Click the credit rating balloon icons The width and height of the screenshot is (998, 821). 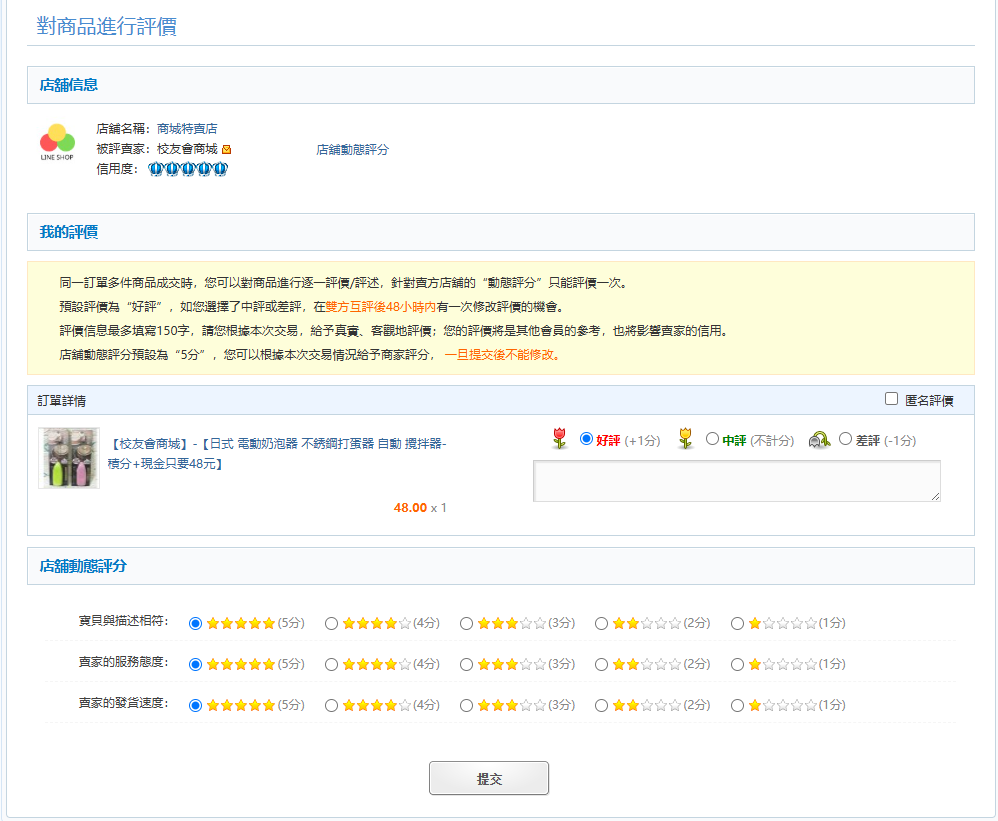[x=188, y=169]
